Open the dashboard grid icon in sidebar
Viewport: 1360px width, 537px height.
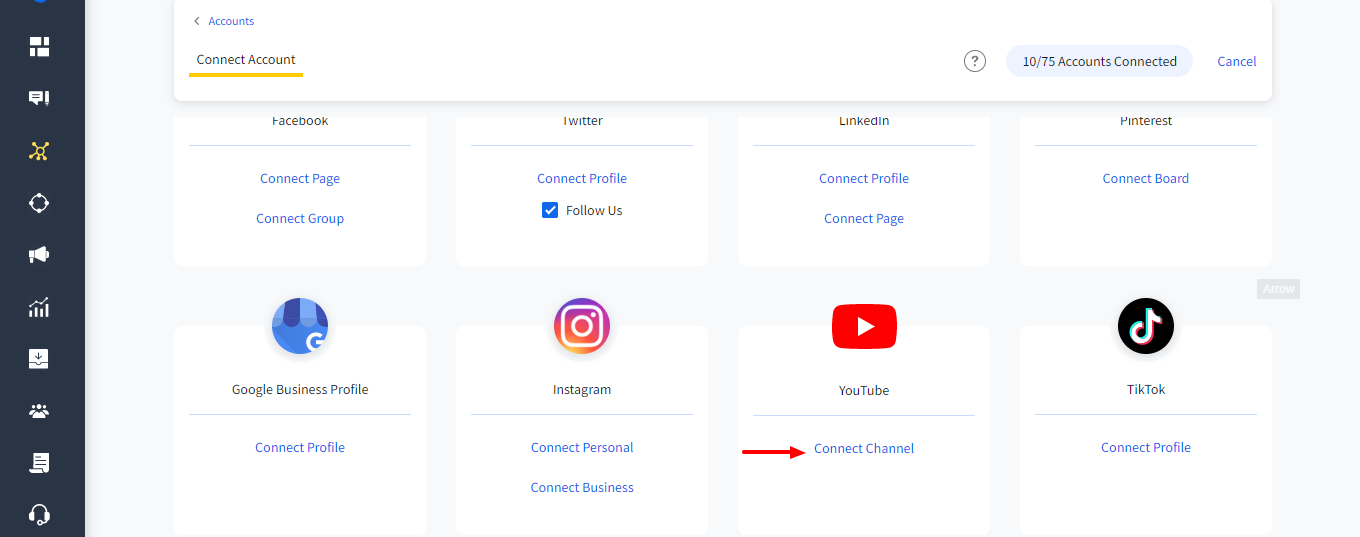[x=39, y=46]
